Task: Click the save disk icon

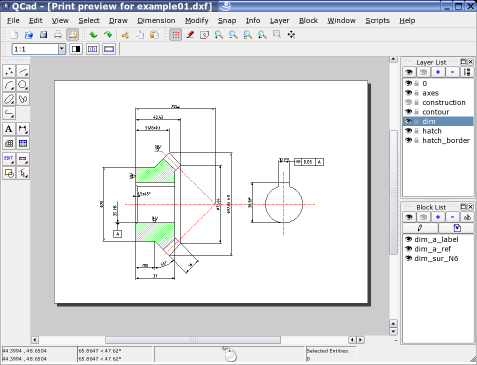Action: 43,35
